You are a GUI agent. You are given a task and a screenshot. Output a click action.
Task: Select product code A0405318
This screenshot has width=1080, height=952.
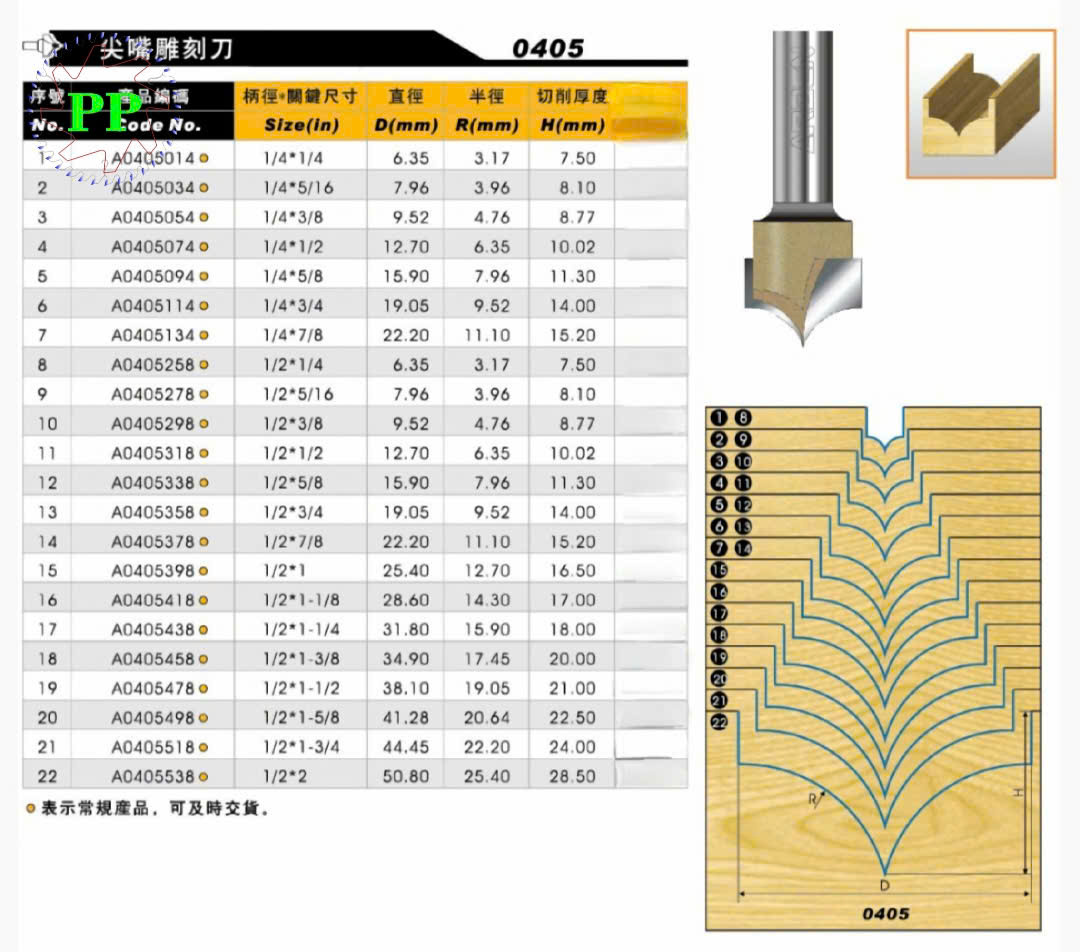153,453
